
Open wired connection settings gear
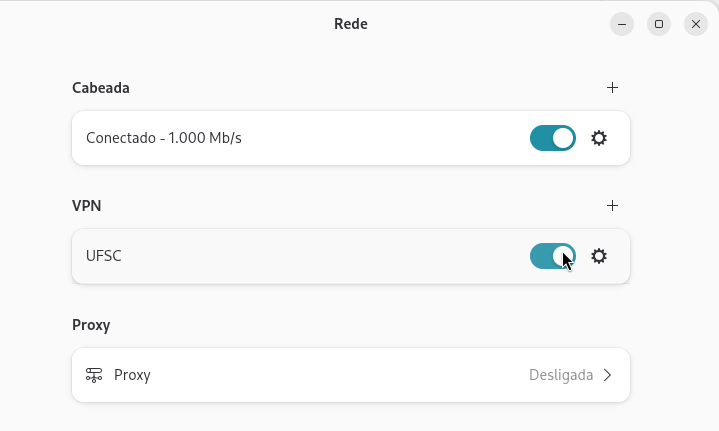point(599,138)
